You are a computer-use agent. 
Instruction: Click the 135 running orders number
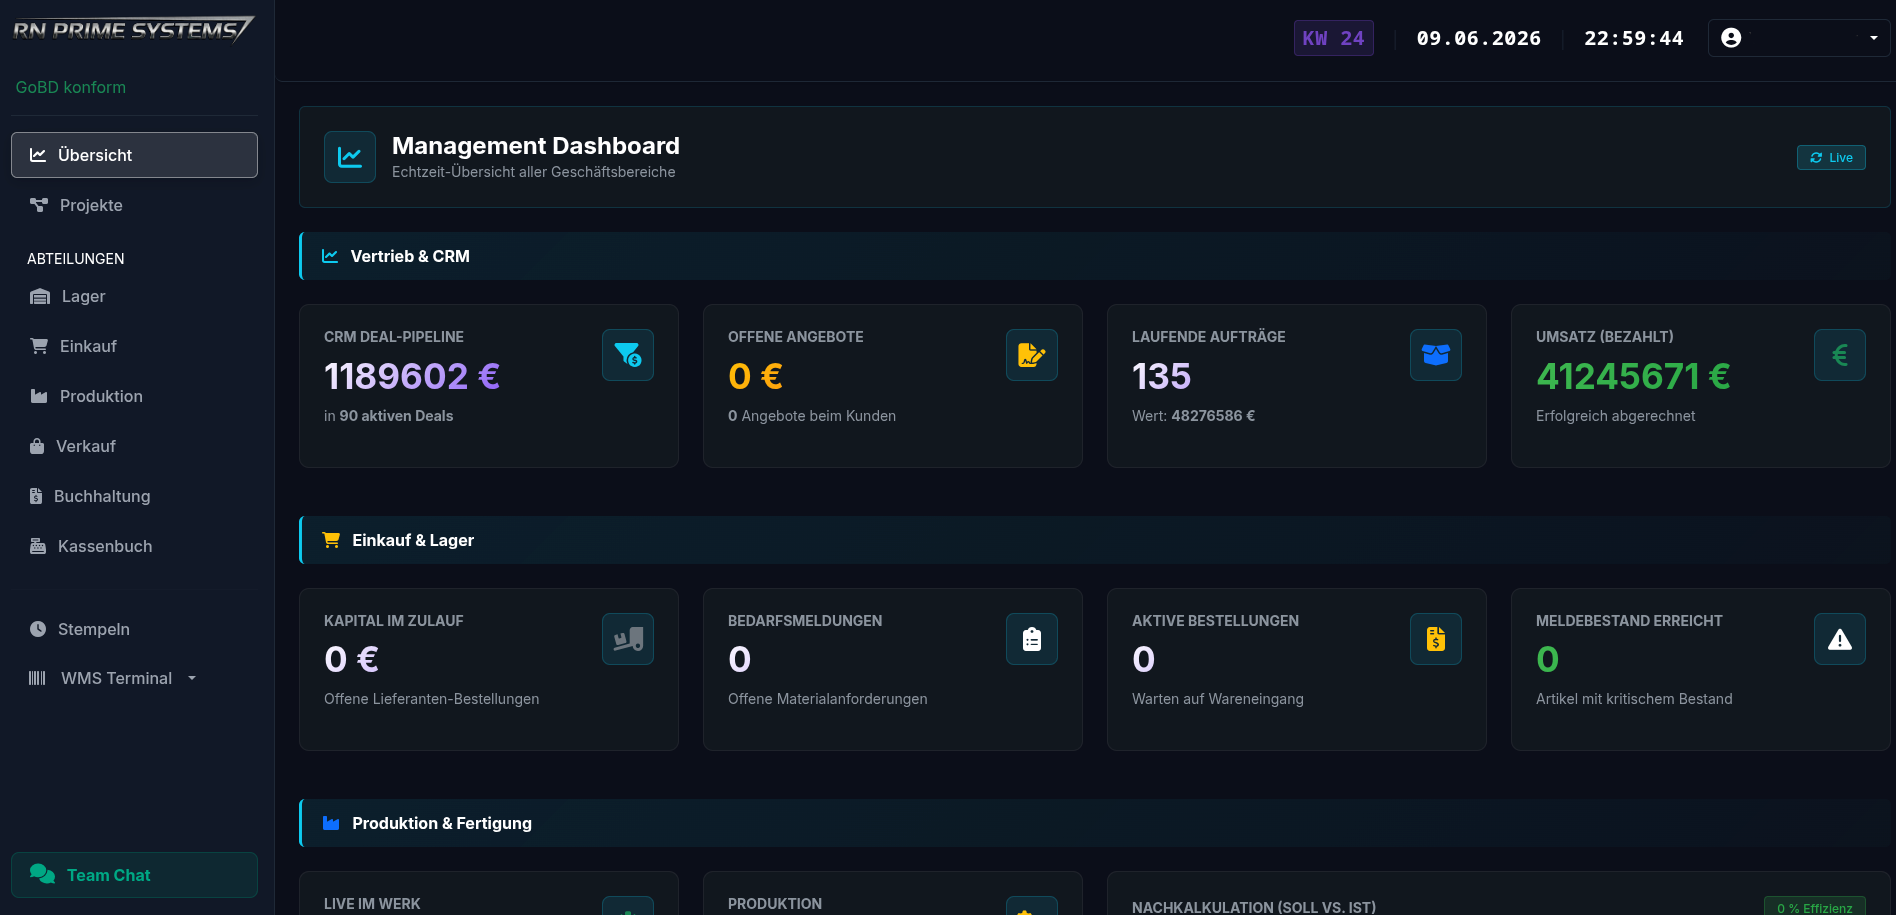click(1161, 376)
